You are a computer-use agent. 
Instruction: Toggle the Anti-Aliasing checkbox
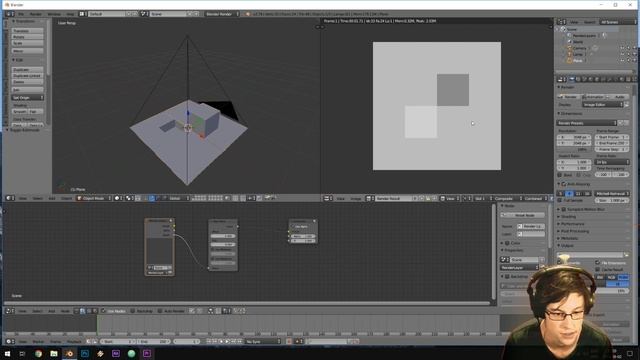(x=564, y=184)
